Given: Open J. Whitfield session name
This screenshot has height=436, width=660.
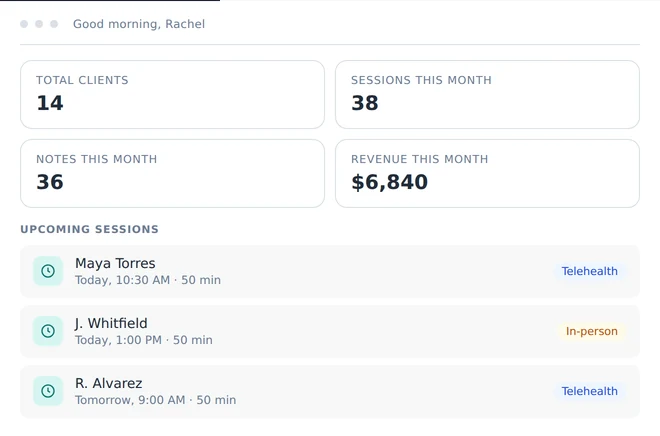Looking at the screenshot, I should point(111,323).
